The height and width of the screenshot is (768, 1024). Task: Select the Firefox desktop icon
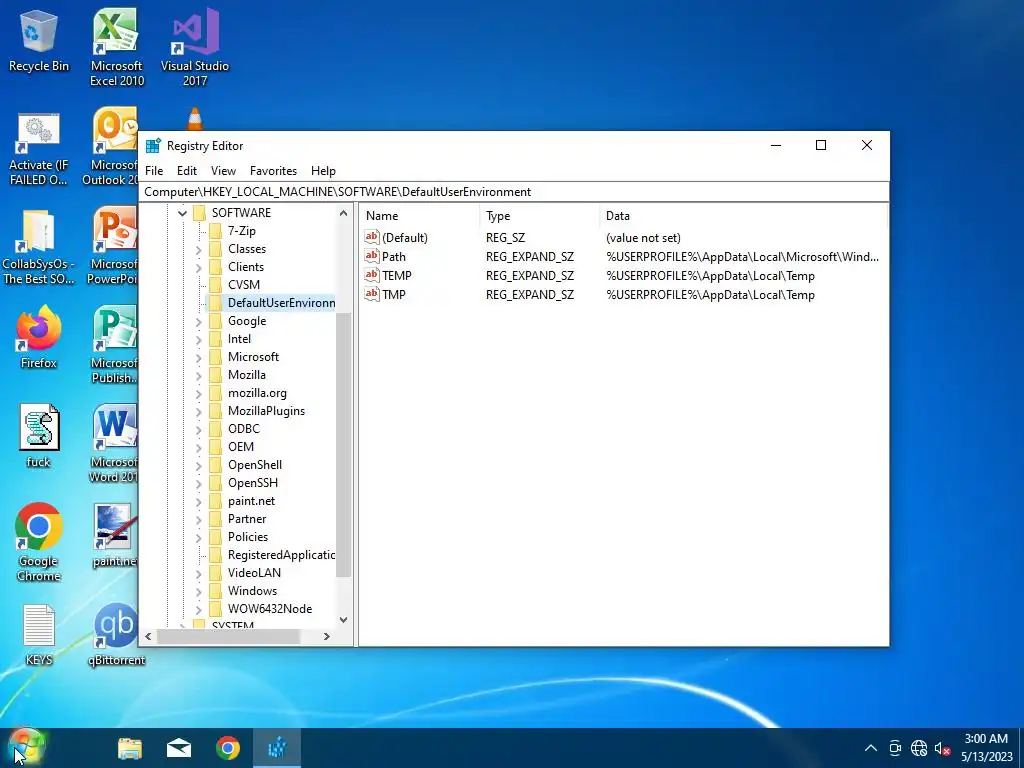pyautogui.click(x=39, y=338)
